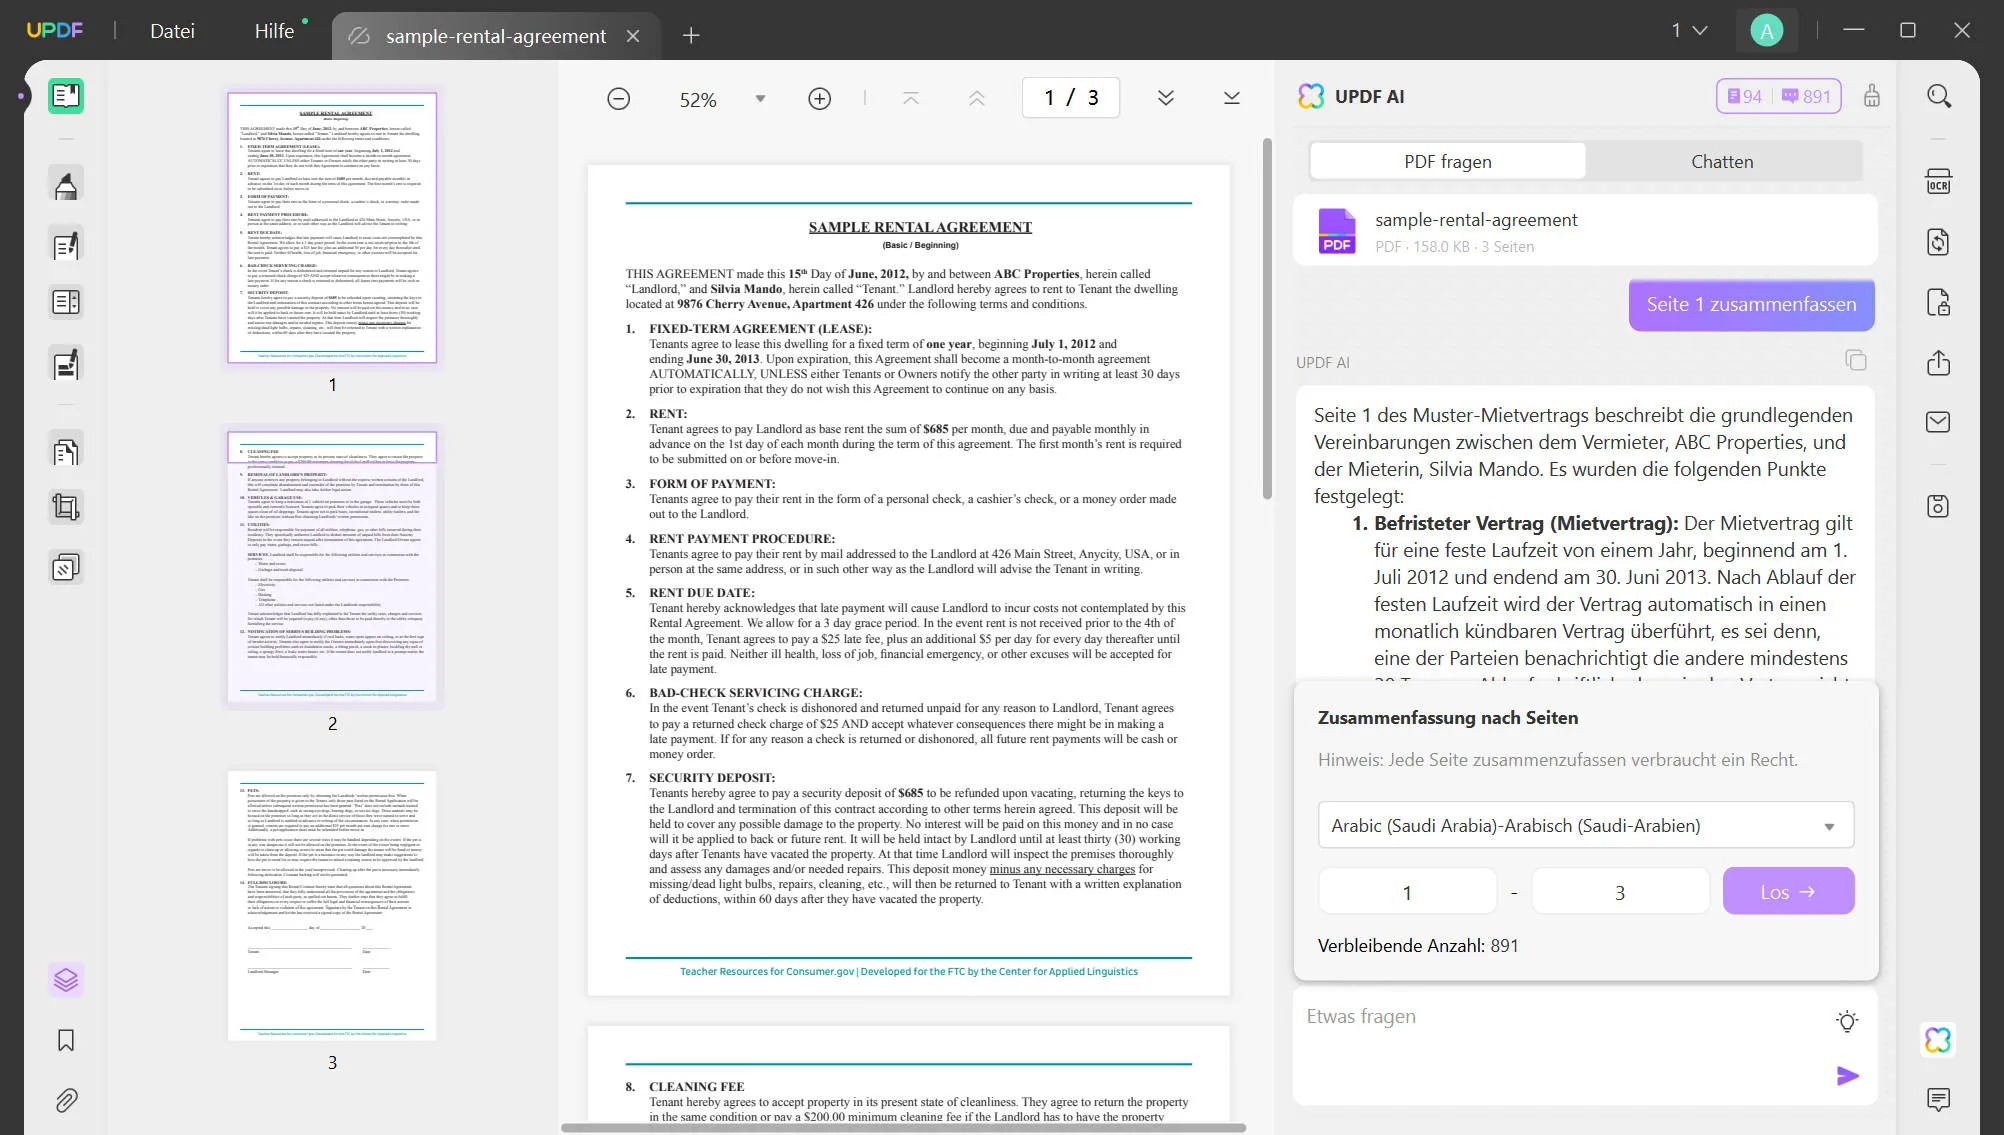Click the document vertical scrollbar

click(x=1267, y=320)
